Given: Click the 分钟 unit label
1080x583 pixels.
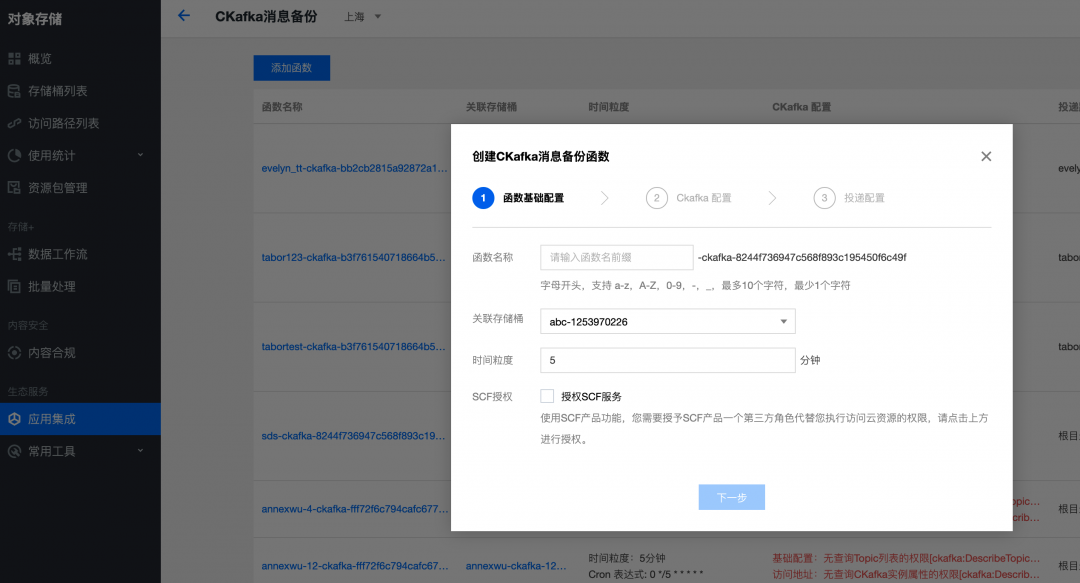Looking at the screenshot, I should coord(810,360).
